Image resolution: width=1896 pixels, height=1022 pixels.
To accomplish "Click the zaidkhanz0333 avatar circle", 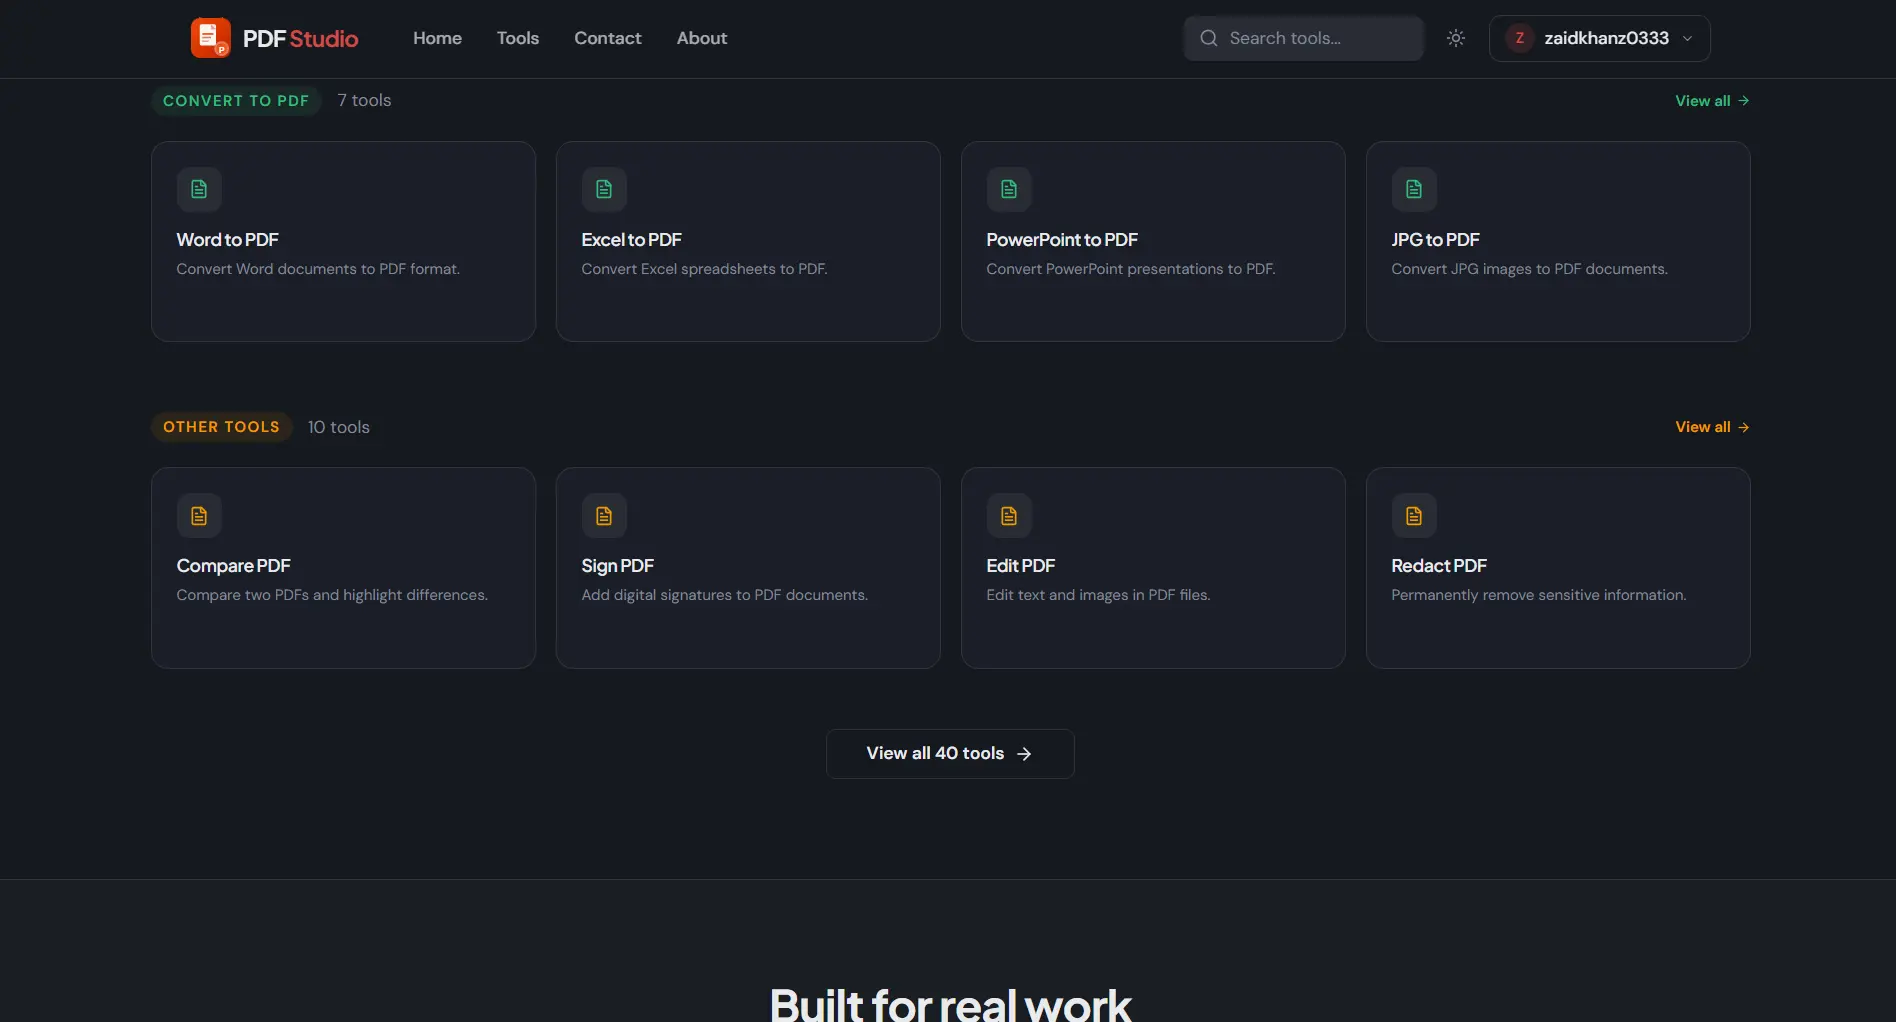I will coord(1520,38).
